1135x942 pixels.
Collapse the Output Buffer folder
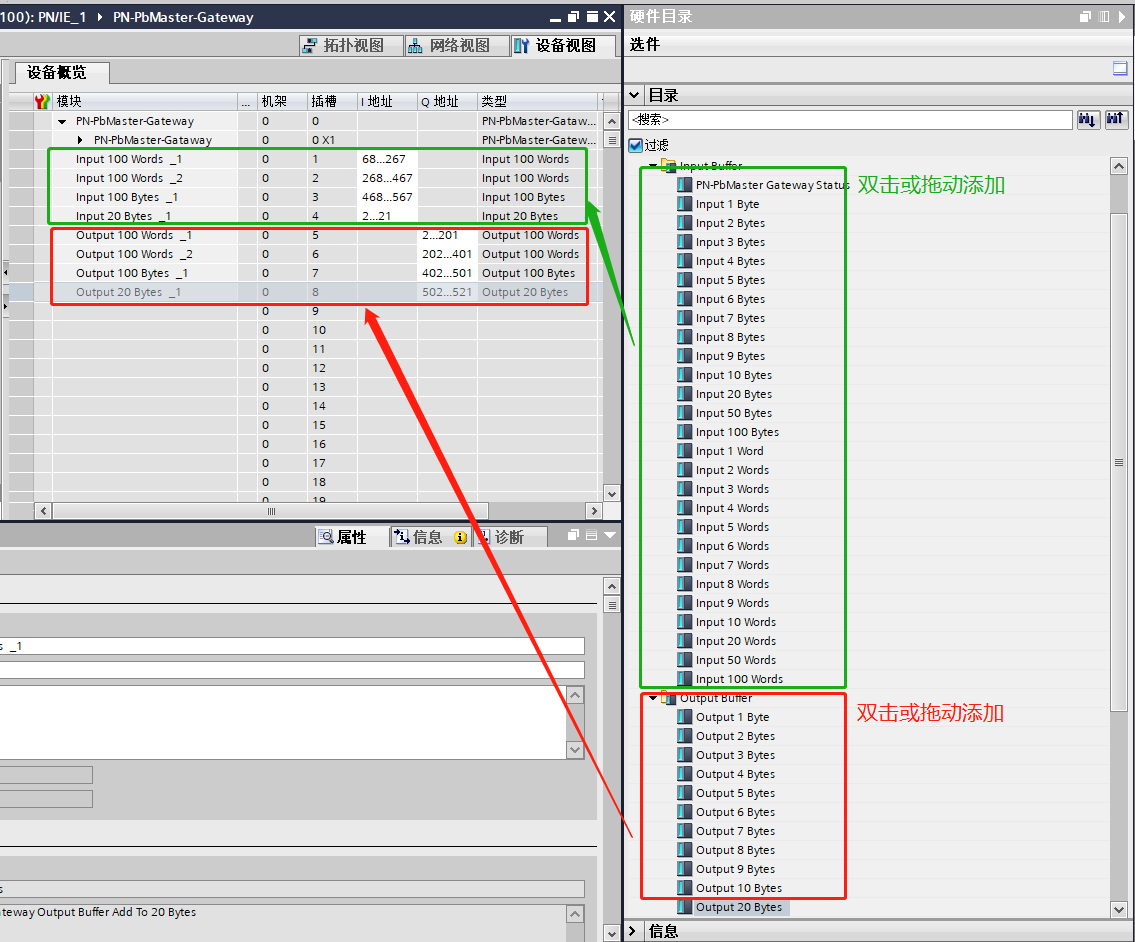pyautogui.click(x=654, y=698)
